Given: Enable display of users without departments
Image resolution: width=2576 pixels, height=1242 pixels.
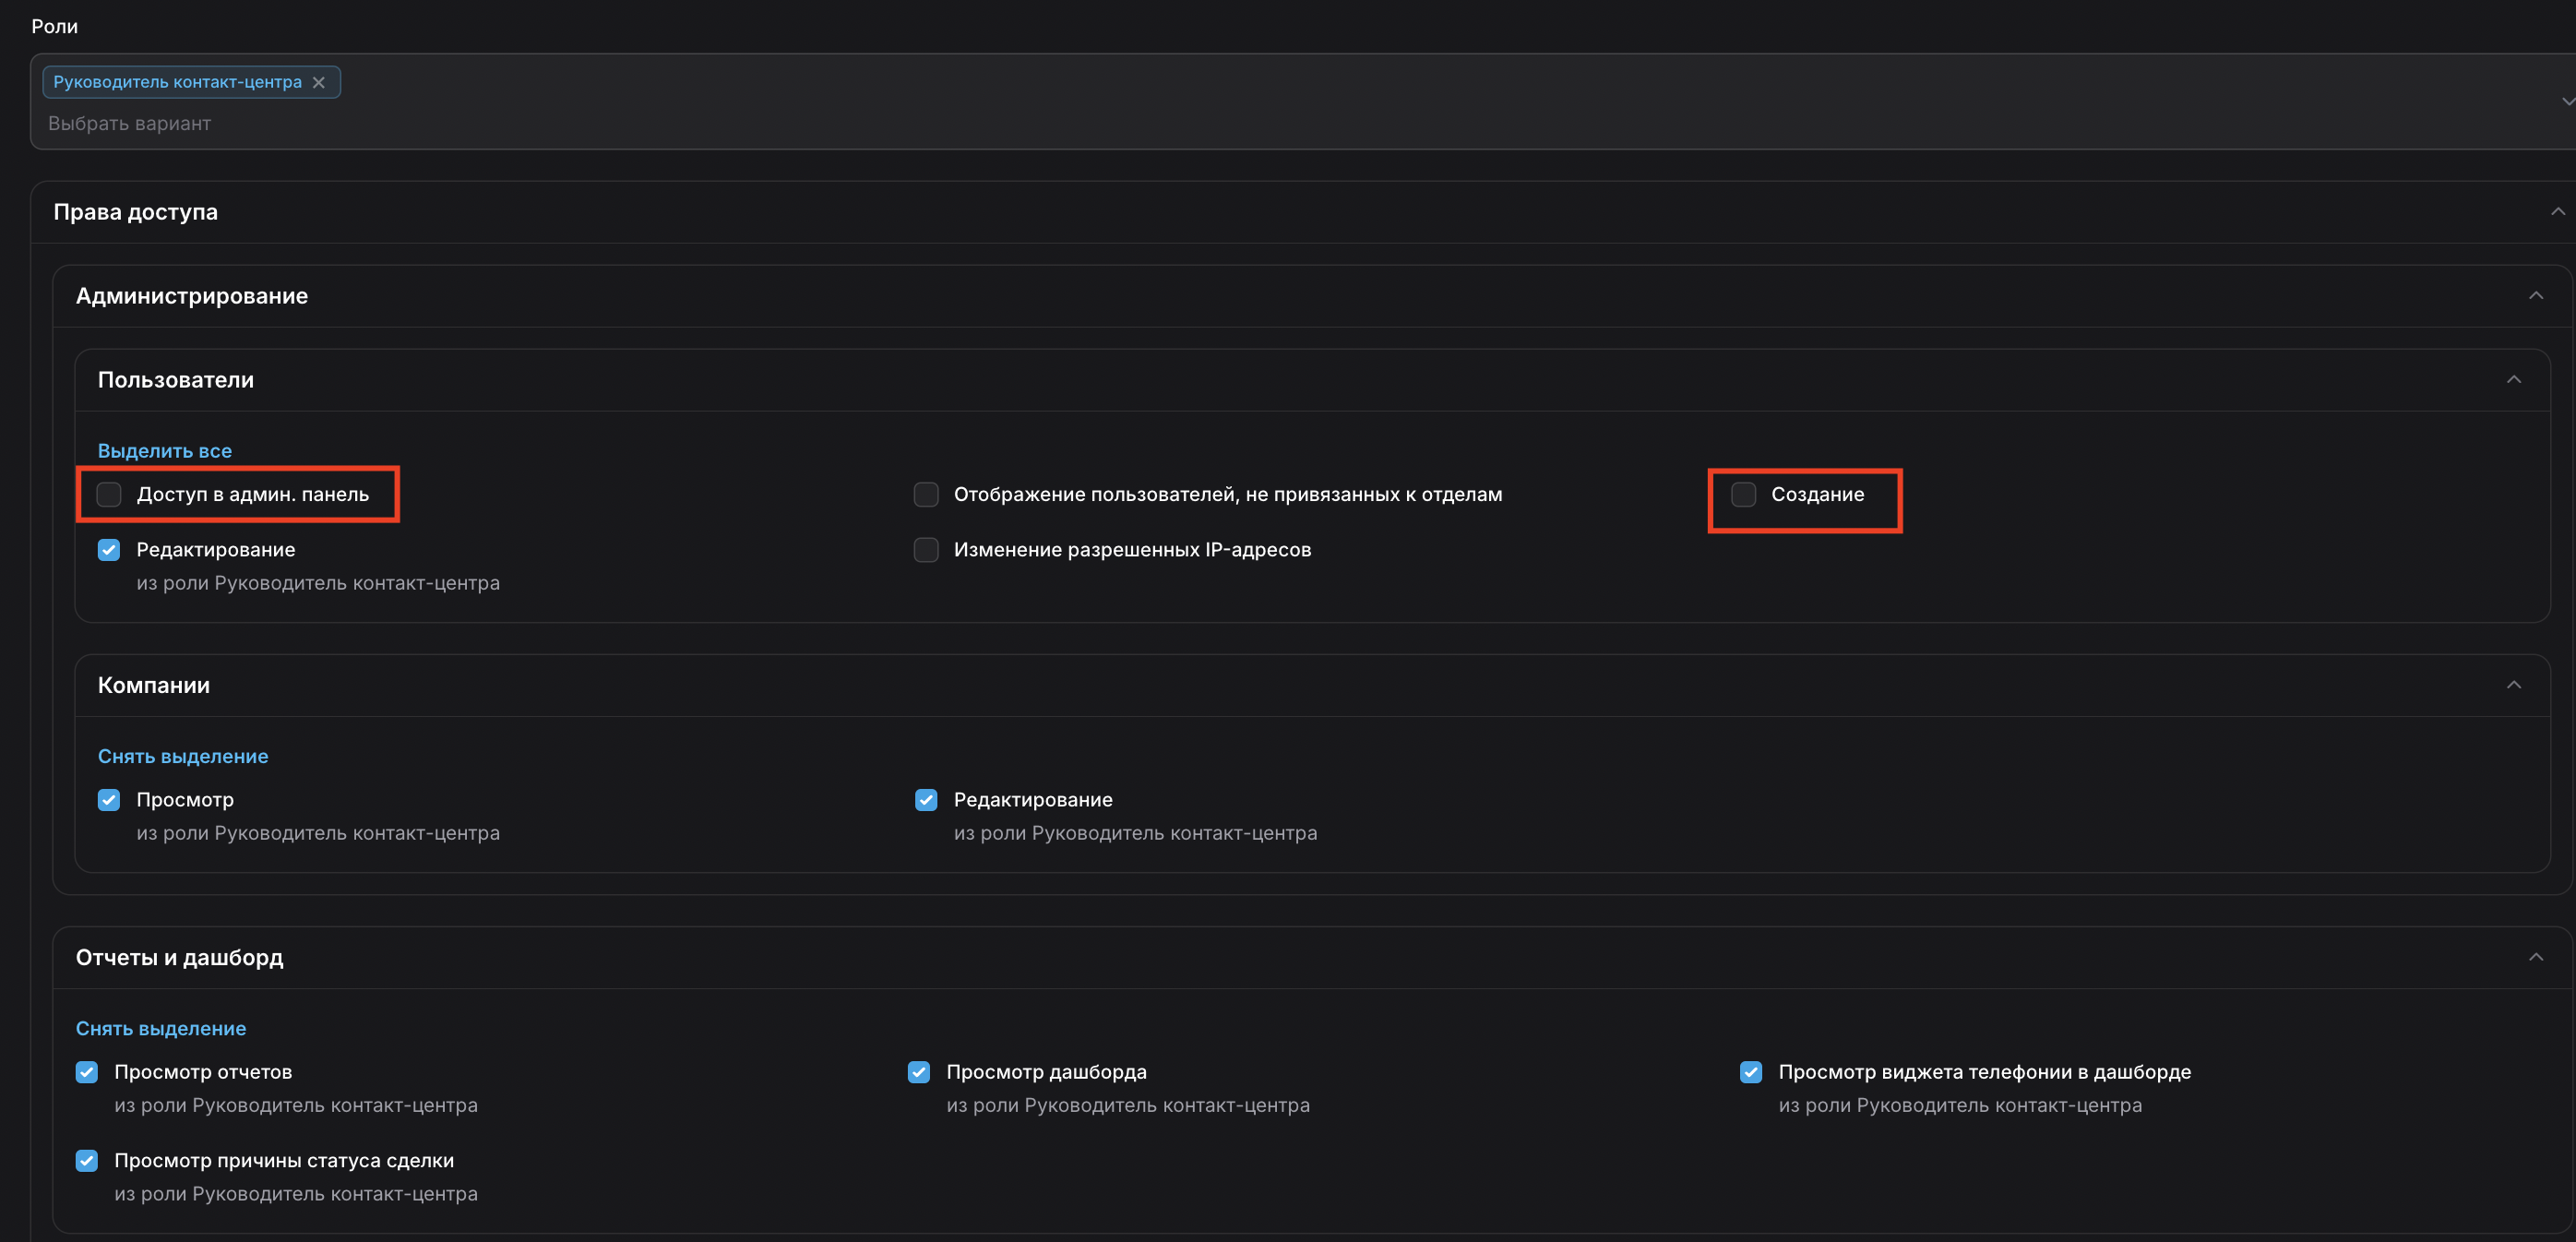Looking at the screenshot, I should 926,494.
